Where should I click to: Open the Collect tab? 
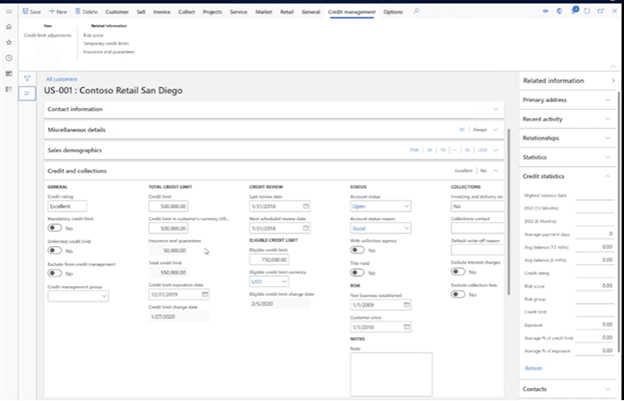pos(187,12)
